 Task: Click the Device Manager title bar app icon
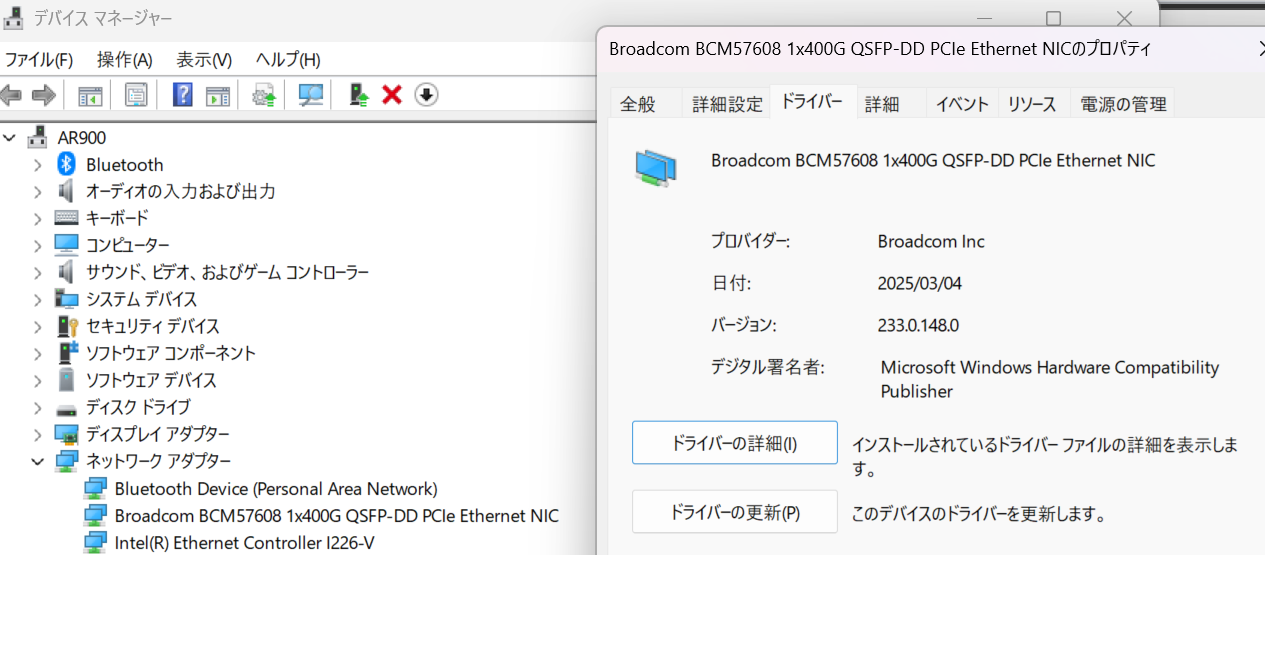tap(15, 18)
